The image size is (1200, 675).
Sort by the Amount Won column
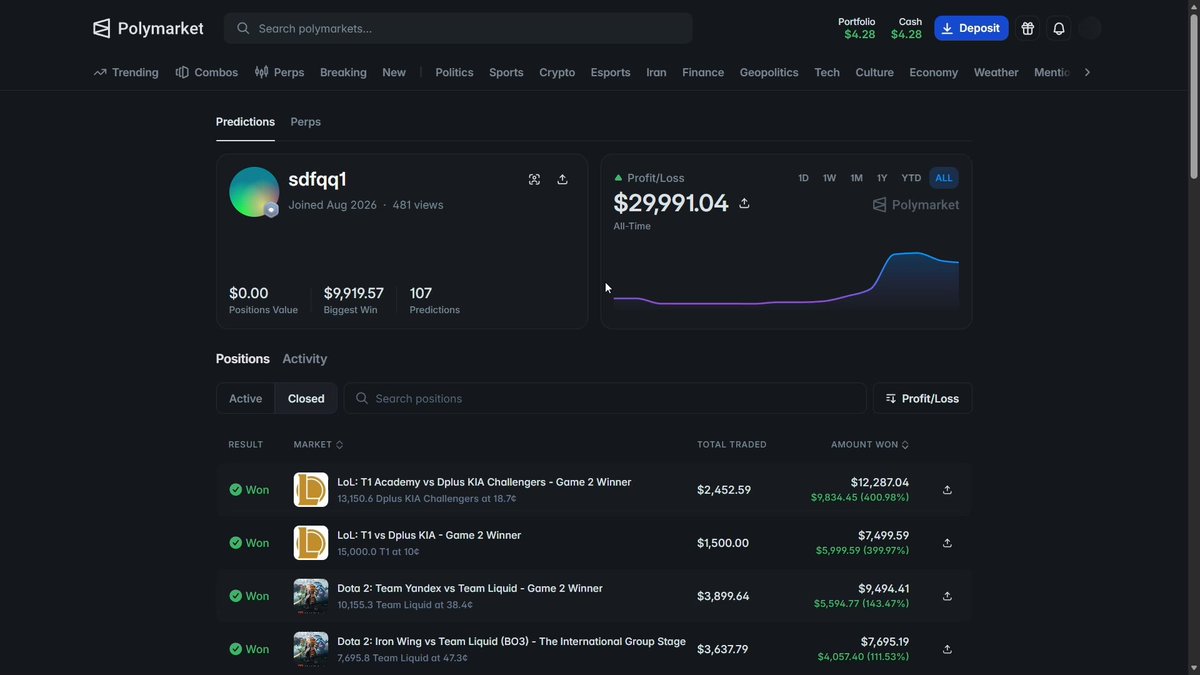tap(870, 445)
